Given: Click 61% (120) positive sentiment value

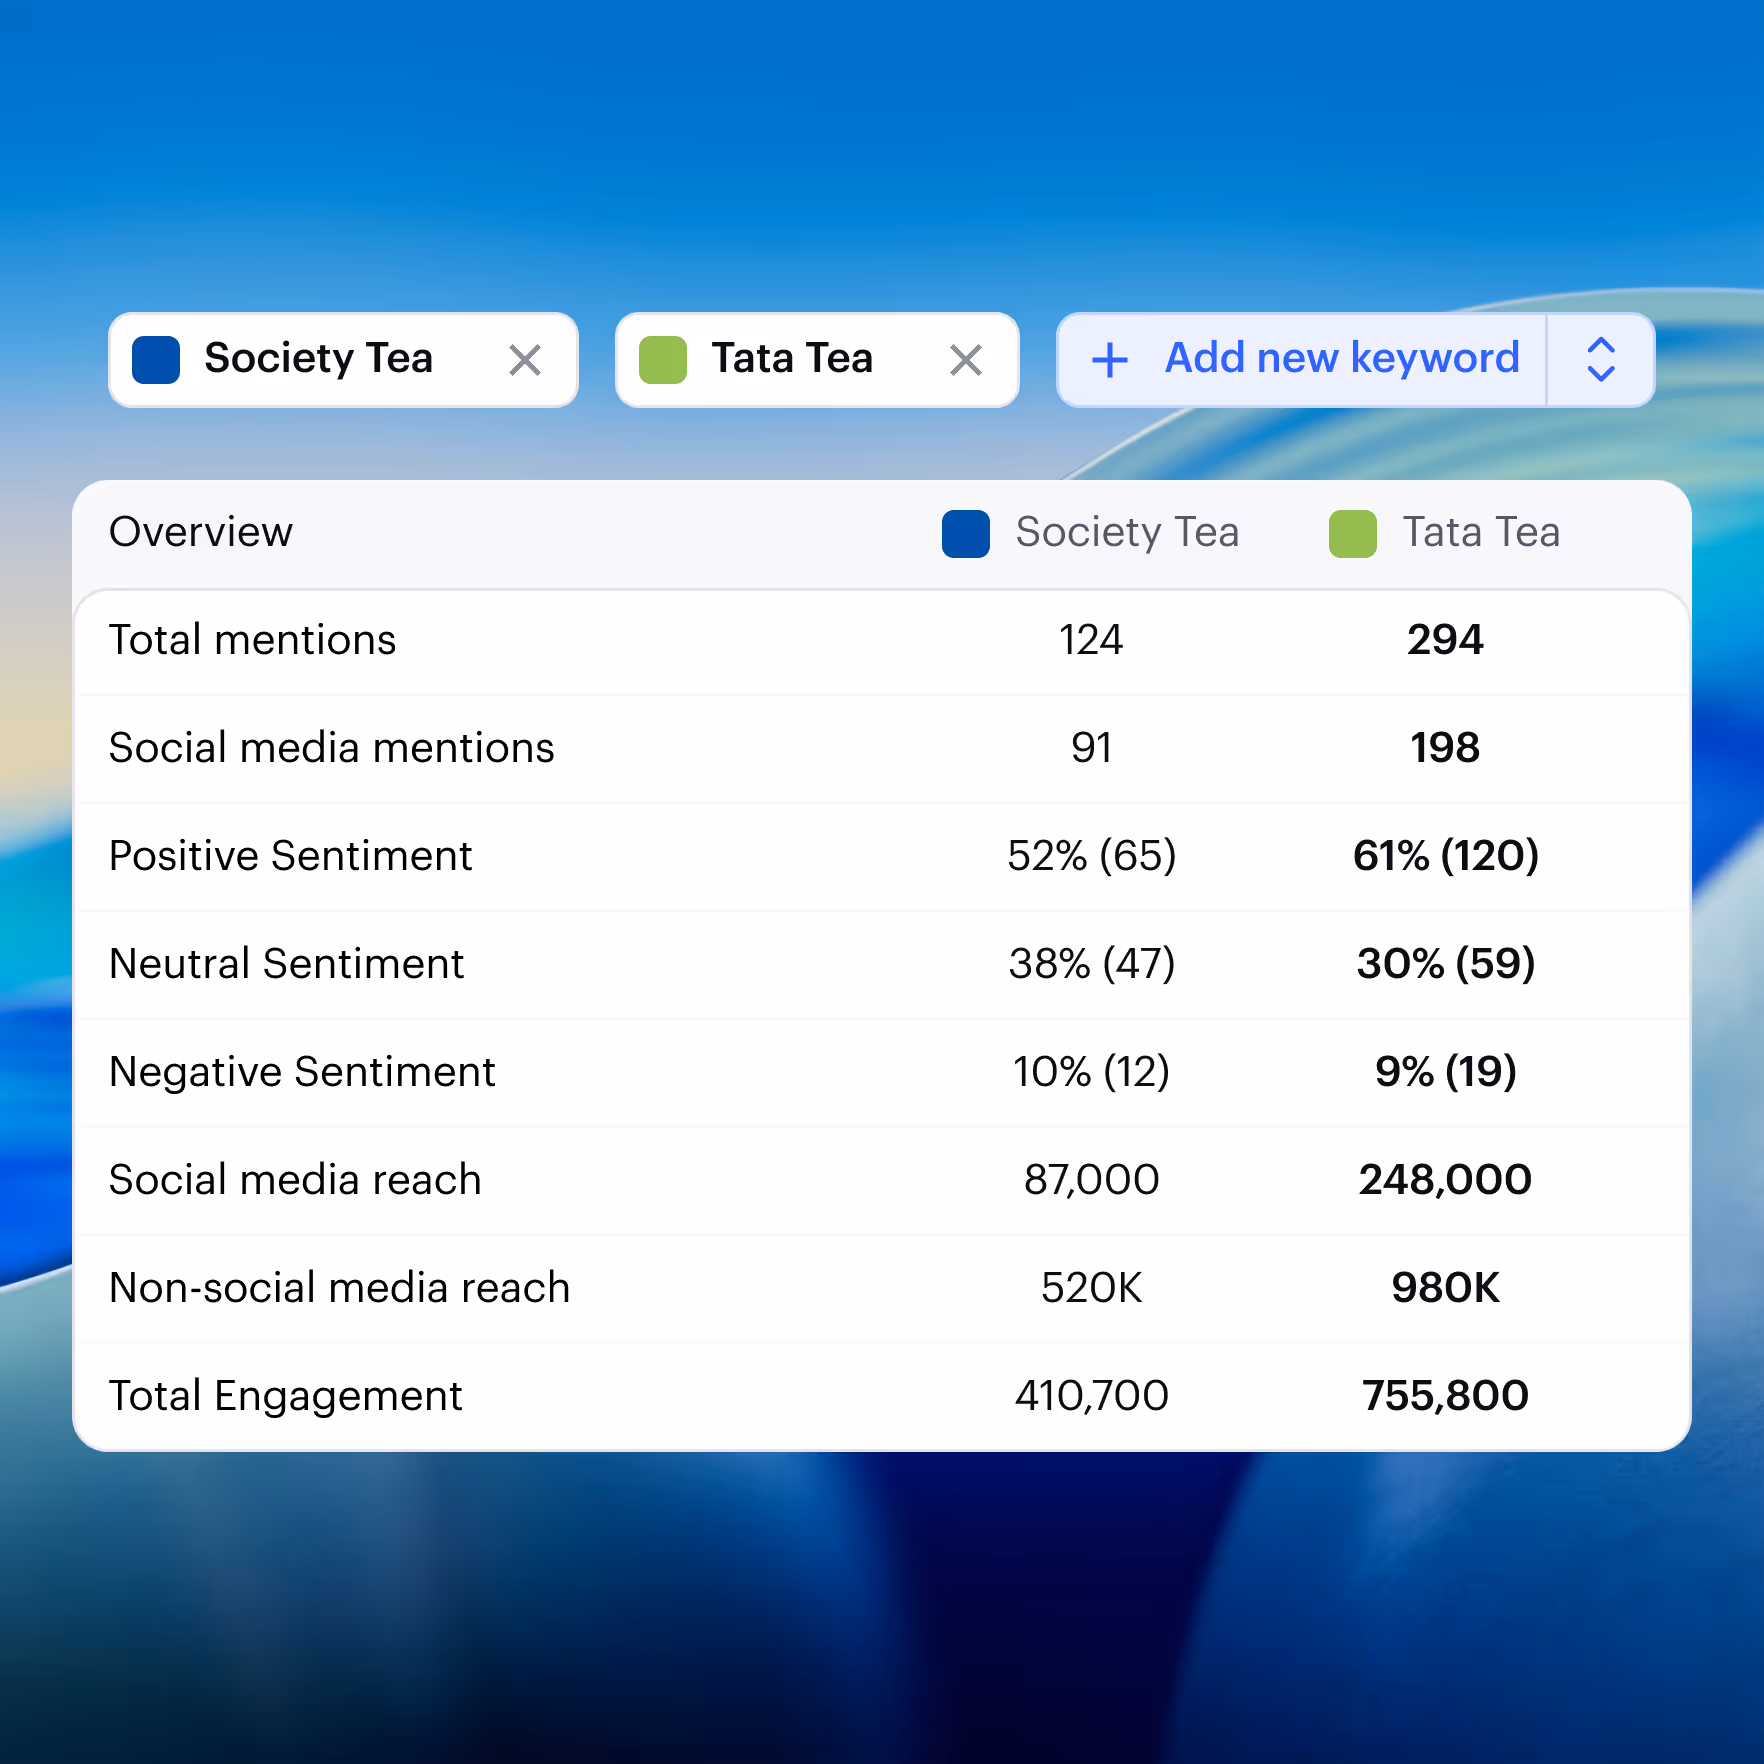Looking at the screenshot, I should pos(1445,856).
